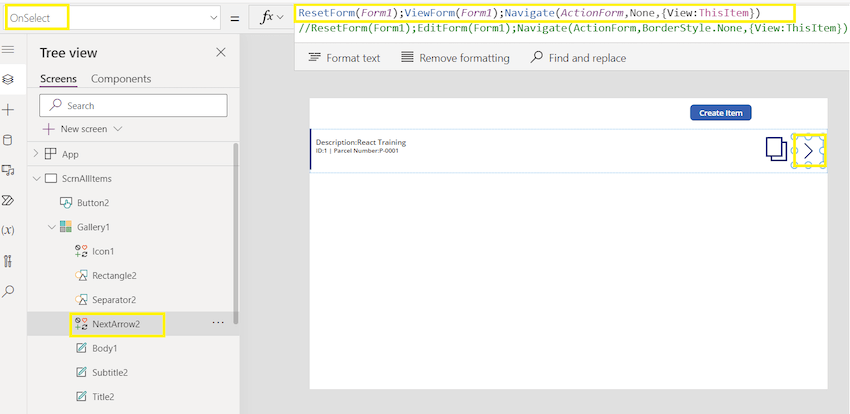Open the Insert plus icon in left rail

[x=8, y=111]
